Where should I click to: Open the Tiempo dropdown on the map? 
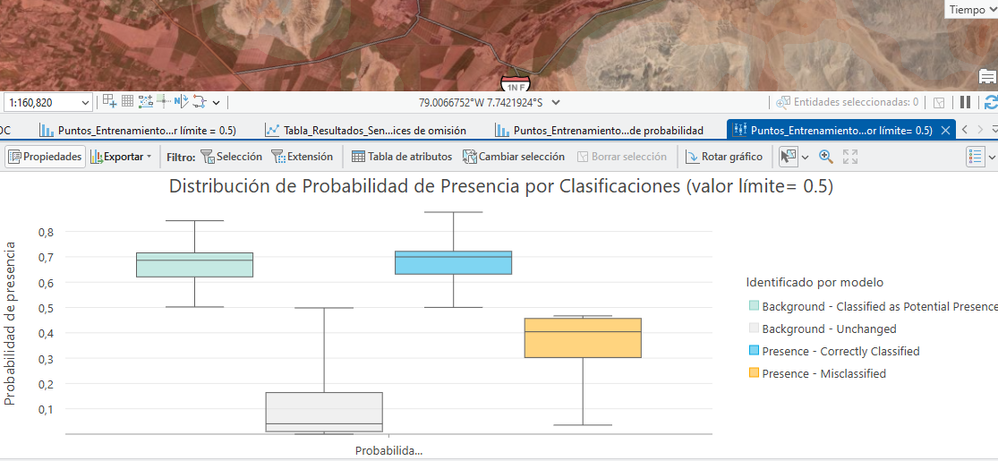pyautogui.click(x=971, y=10)
